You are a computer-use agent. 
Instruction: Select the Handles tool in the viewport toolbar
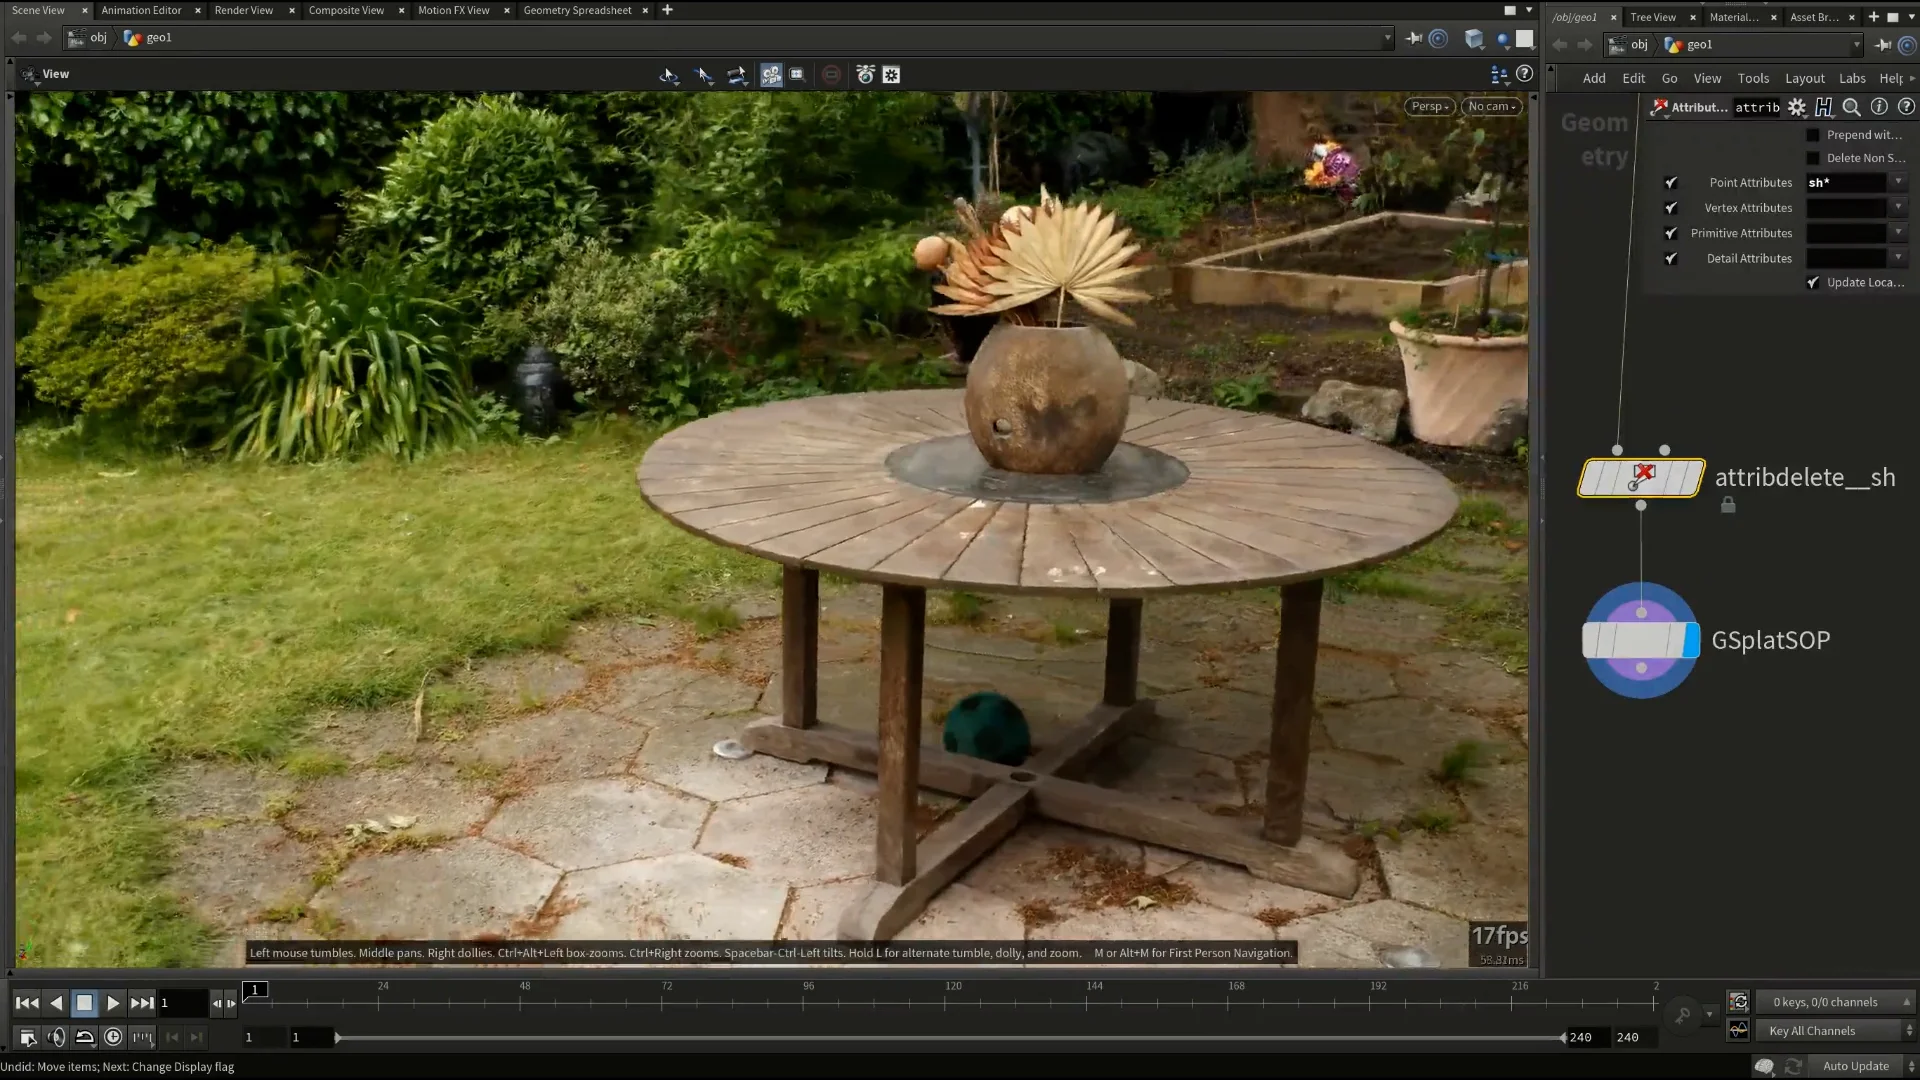738,74
